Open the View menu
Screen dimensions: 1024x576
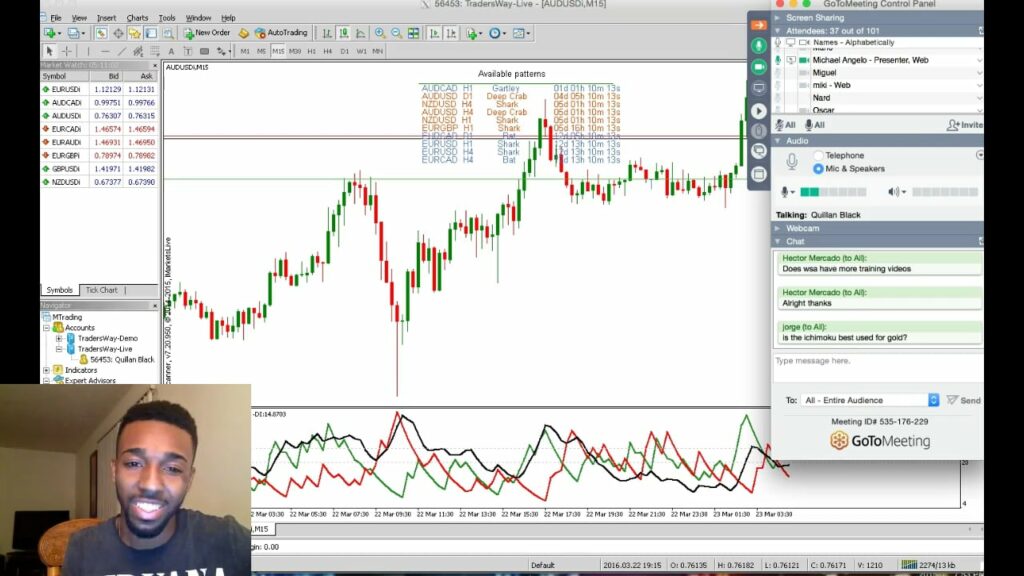click(79, 18)
